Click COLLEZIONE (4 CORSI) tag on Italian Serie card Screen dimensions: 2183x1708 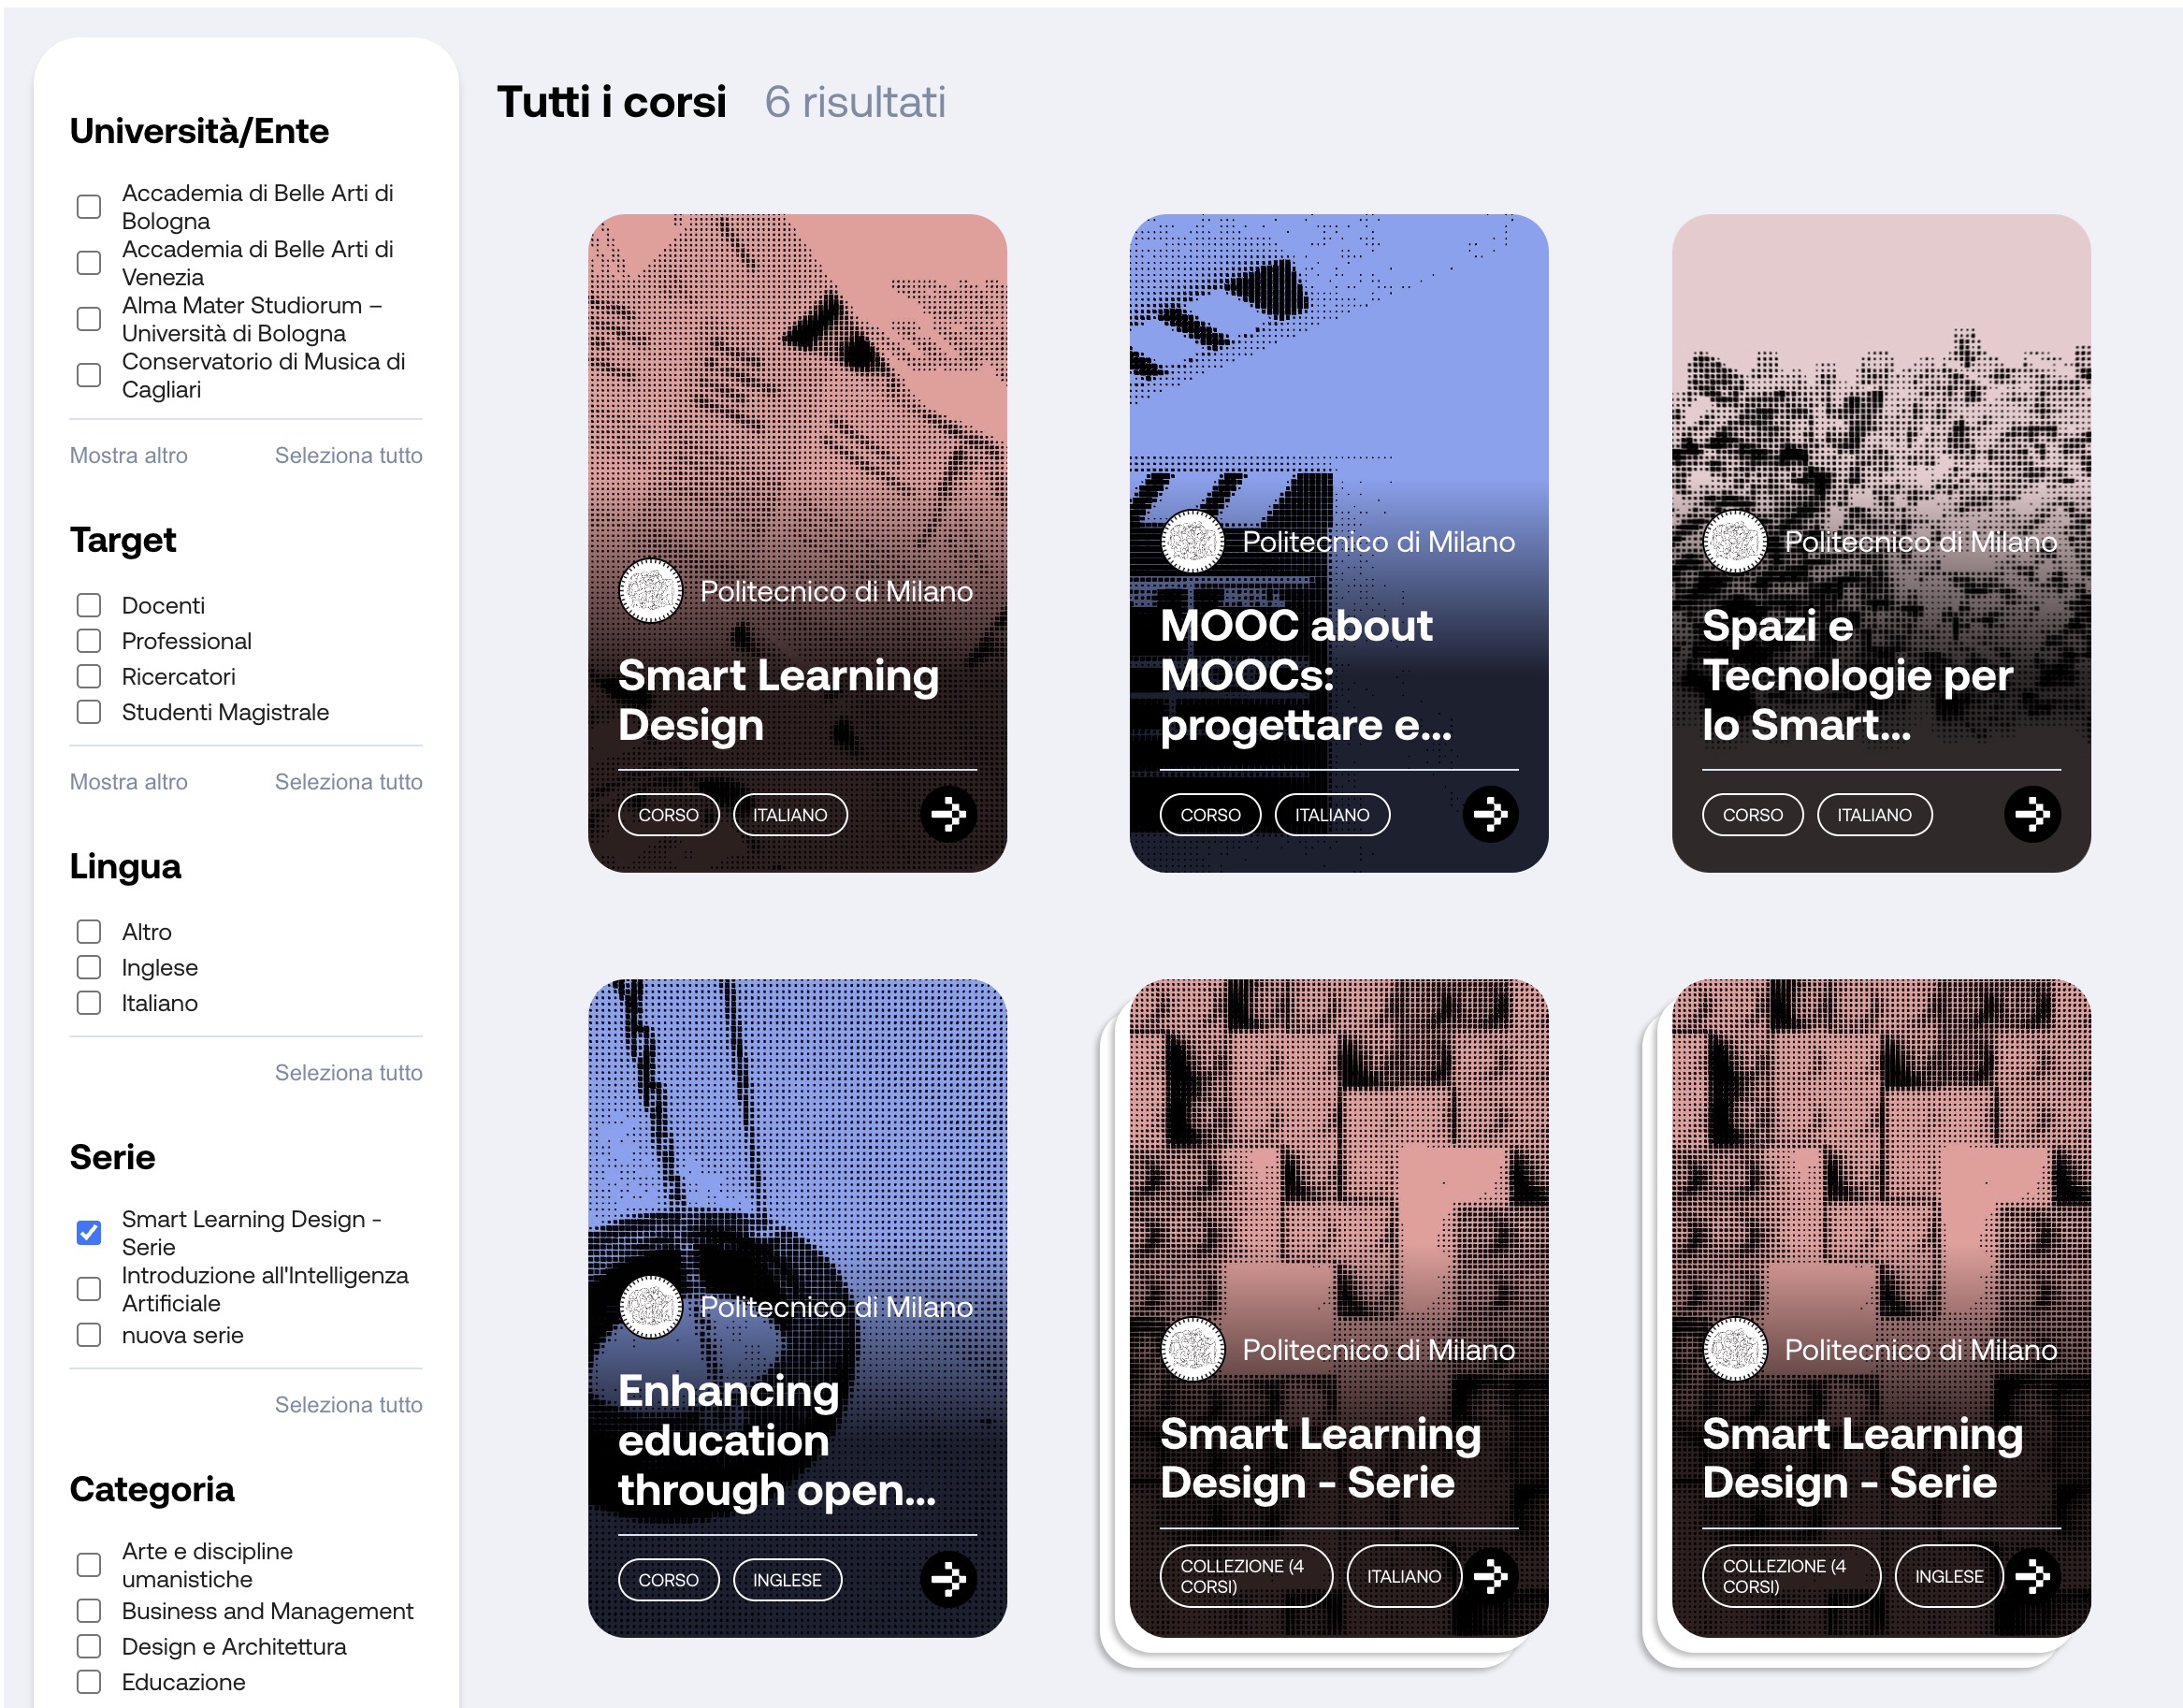pos(1246,1576)
